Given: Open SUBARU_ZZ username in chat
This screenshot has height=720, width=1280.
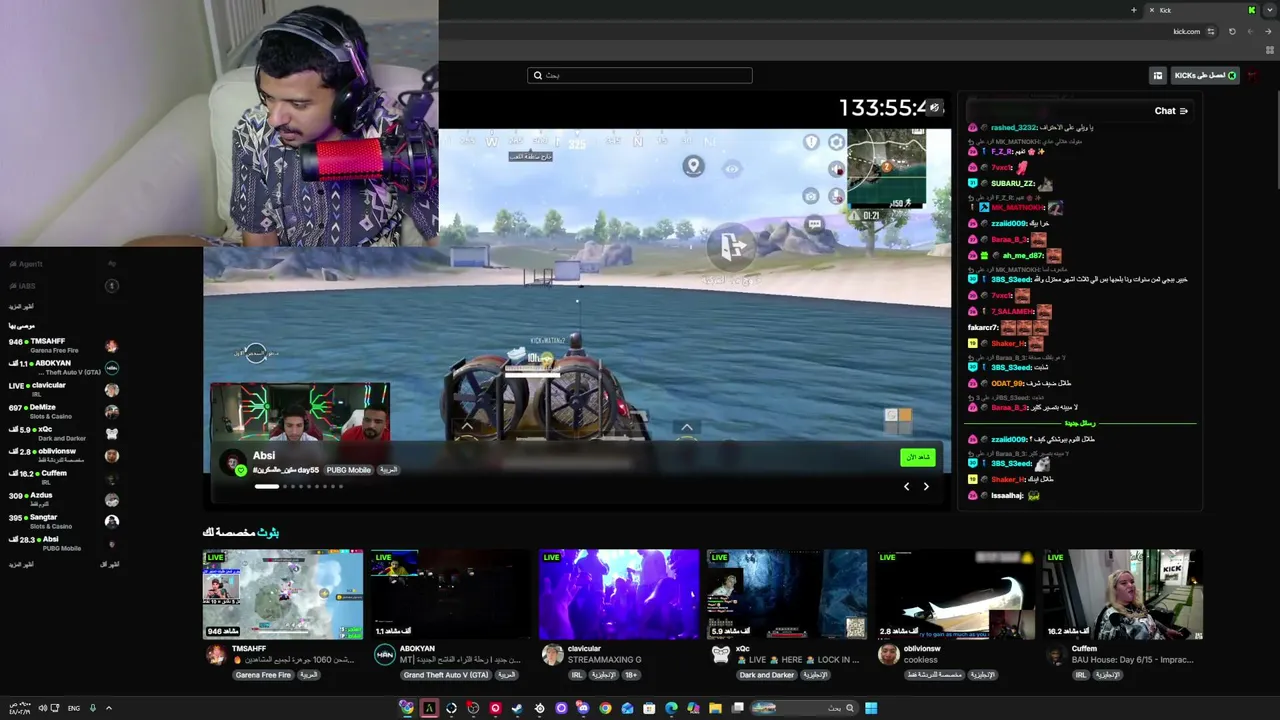Looking at the screenshot, I should click(x=1012, y=184).
